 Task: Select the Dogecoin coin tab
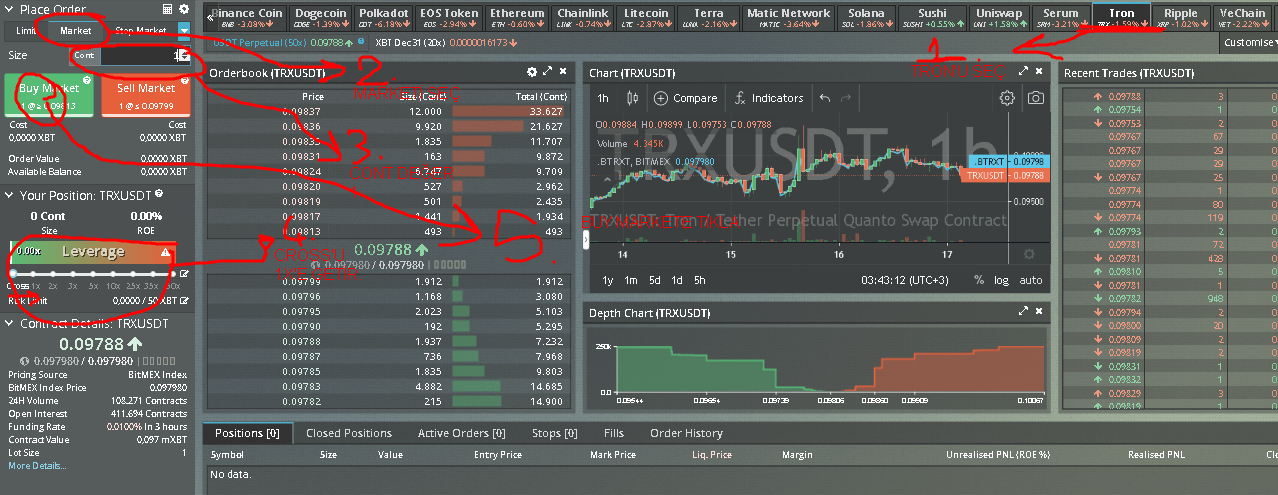tap(320, 17)
